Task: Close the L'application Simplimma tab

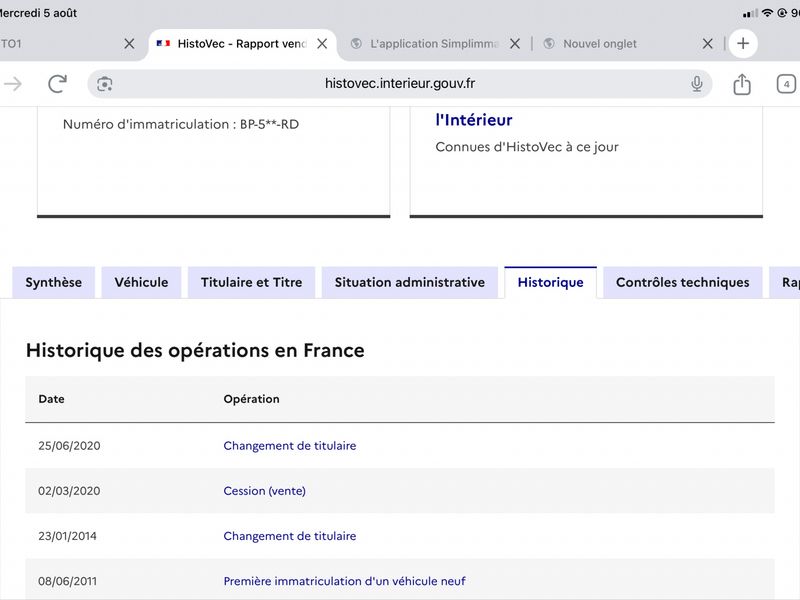Action: tap(515, 44)
